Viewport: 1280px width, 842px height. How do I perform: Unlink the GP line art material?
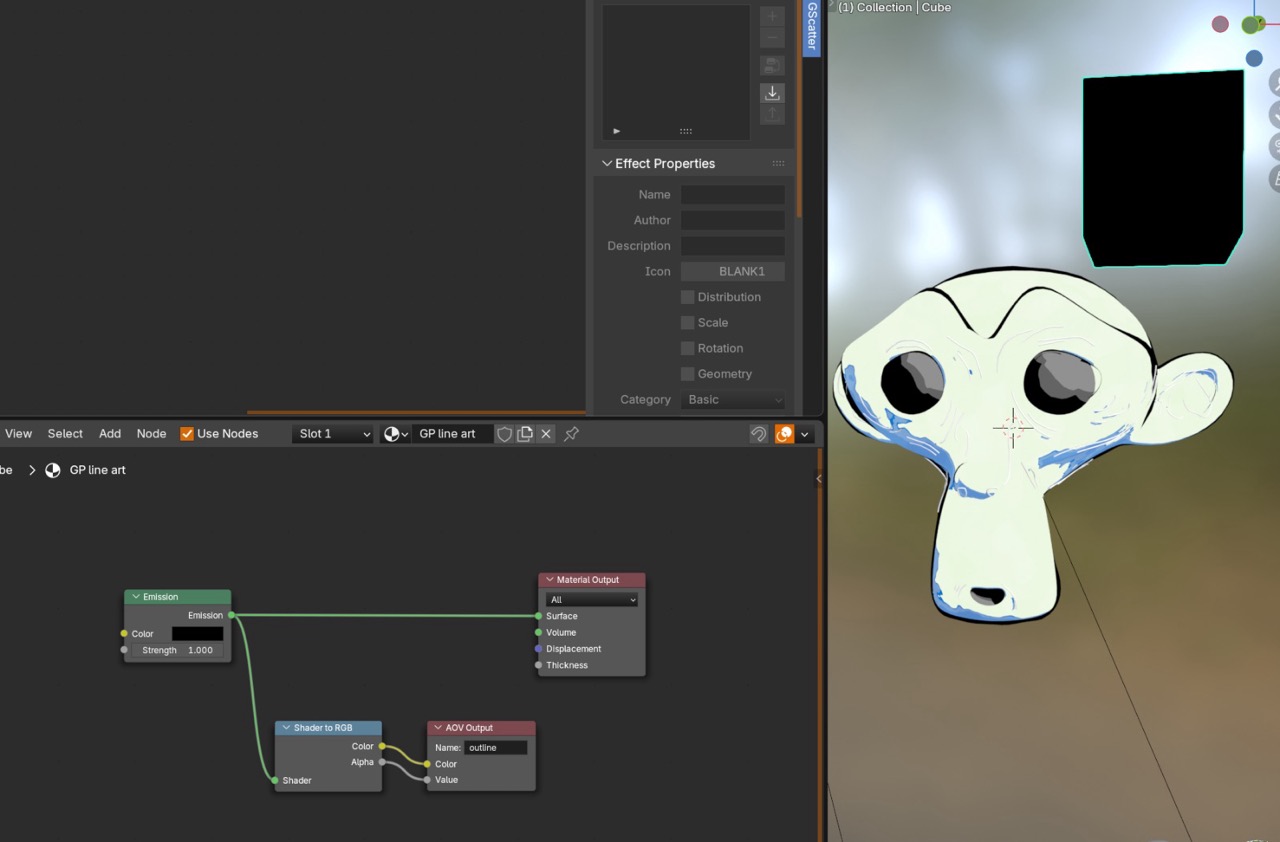[546, 434]
